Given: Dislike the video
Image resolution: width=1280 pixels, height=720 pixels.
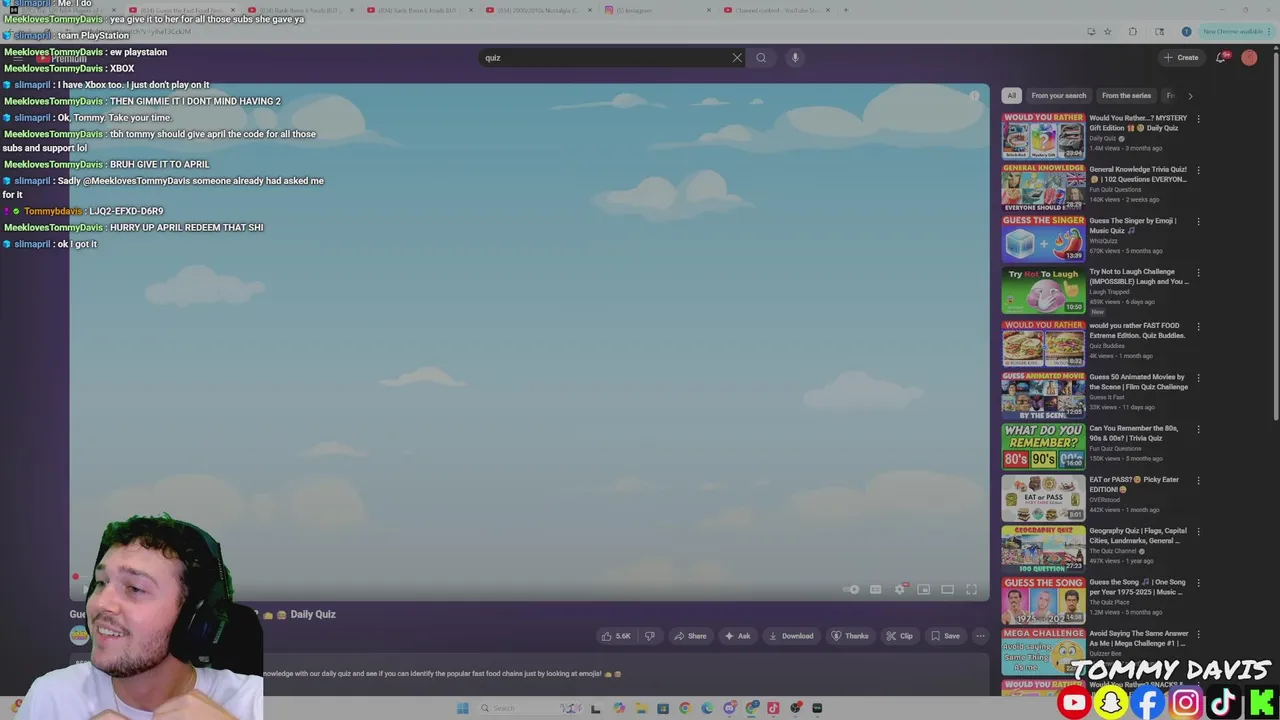Looking at the screenshot, I should tap(650, 636).
